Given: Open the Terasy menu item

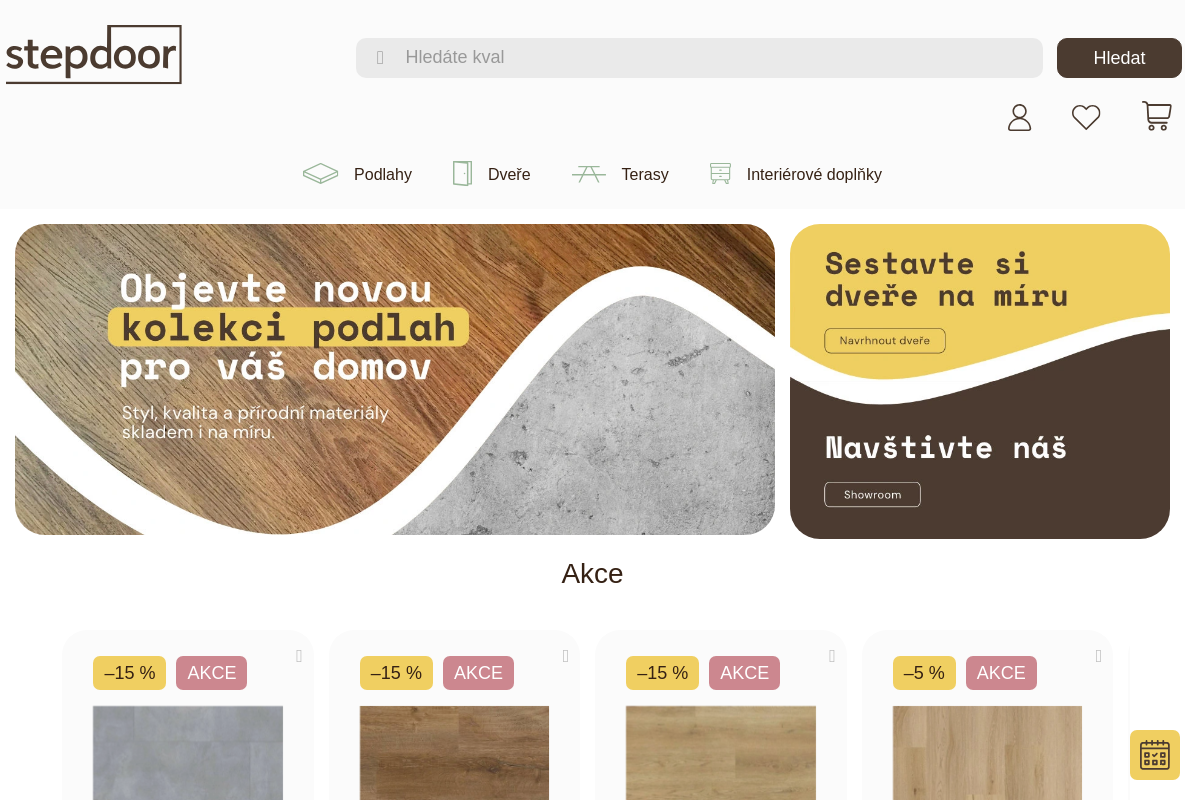Looking at the screenshot, I should 645,174.
